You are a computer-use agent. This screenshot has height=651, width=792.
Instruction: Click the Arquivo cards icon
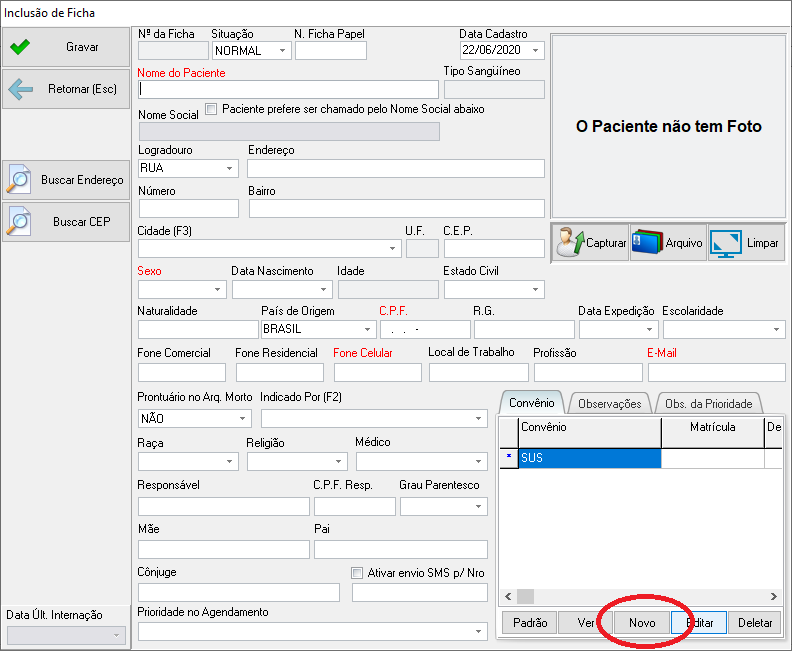tap(647, 242)
